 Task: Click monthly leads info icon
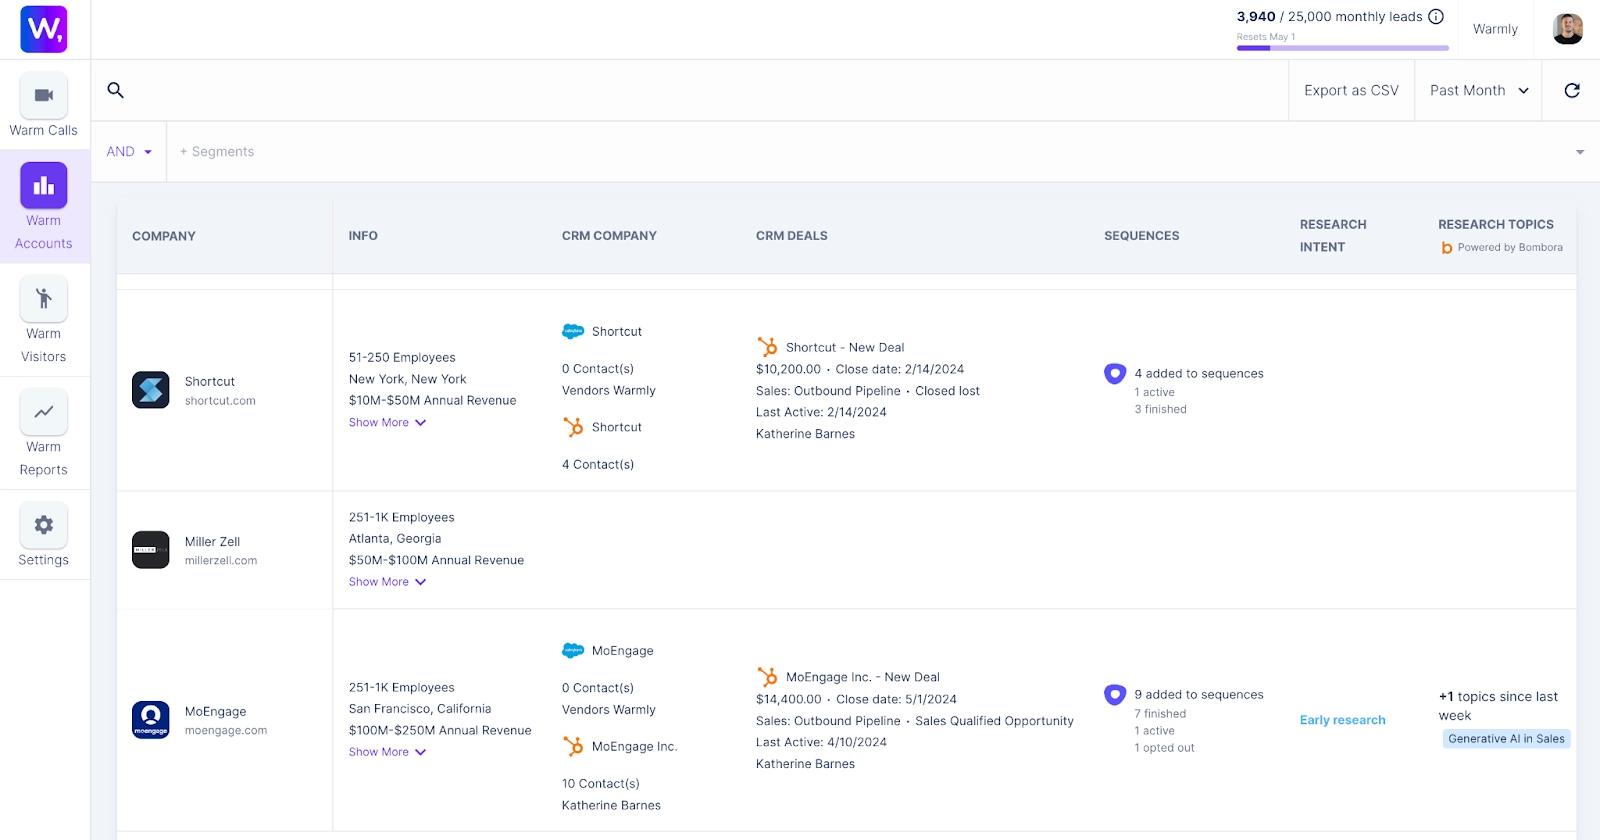[1436, 16]
